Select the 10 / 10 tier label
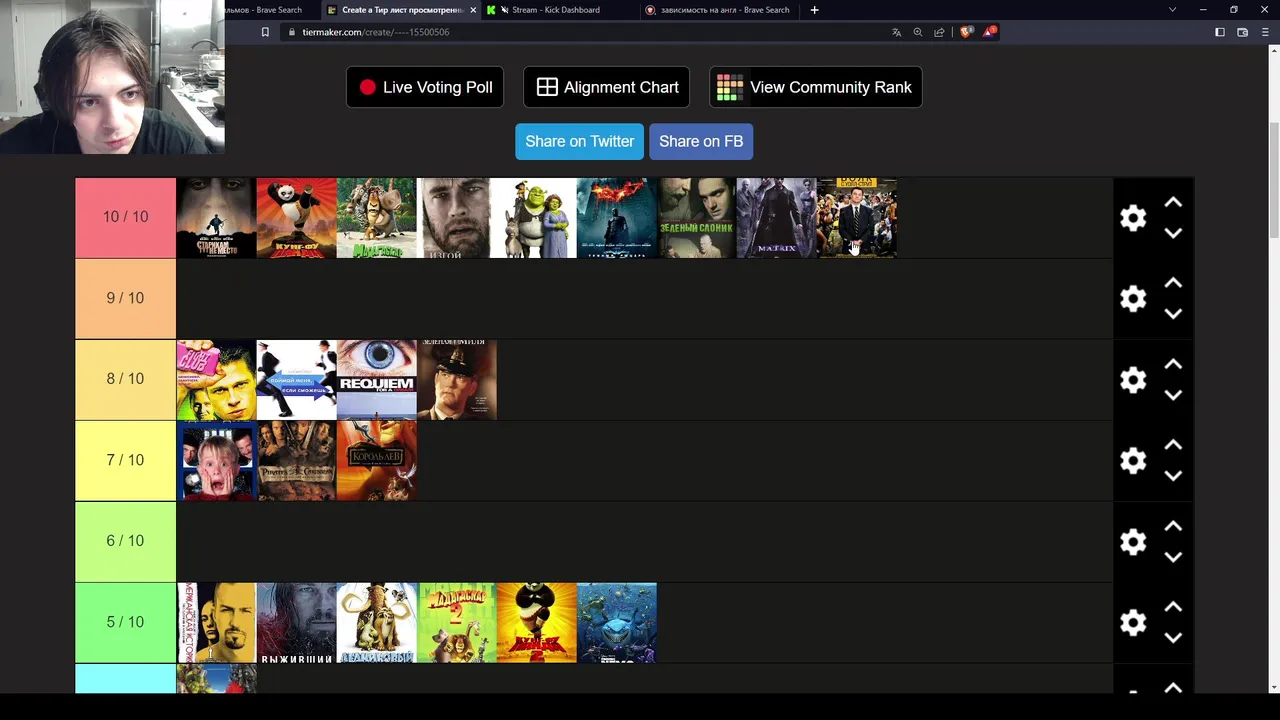 pyautogui.click(x=125, y=218)
